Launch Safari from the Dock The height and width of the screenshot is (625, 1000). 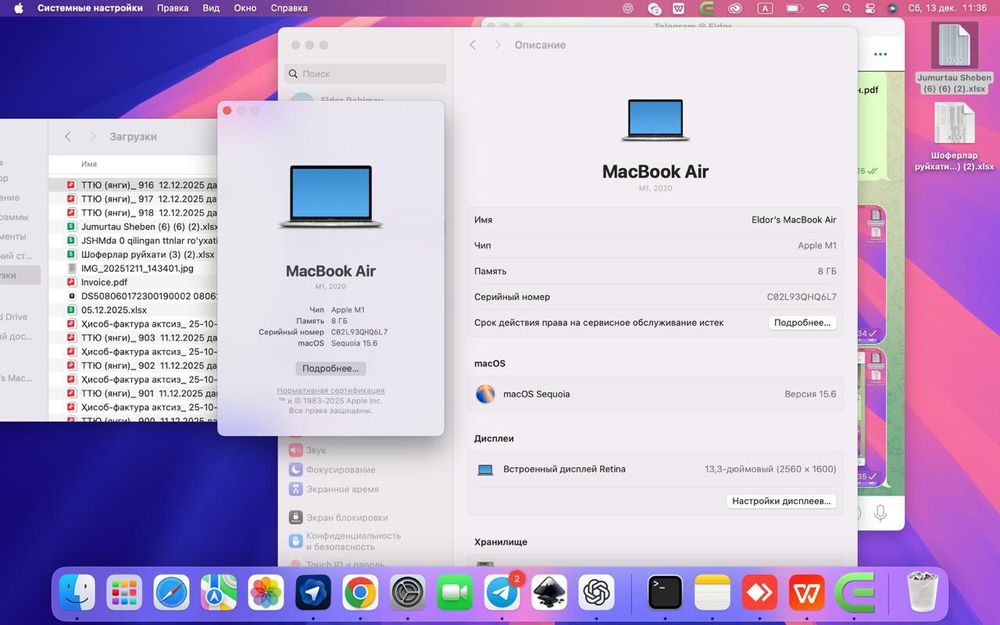click(172, 592)
